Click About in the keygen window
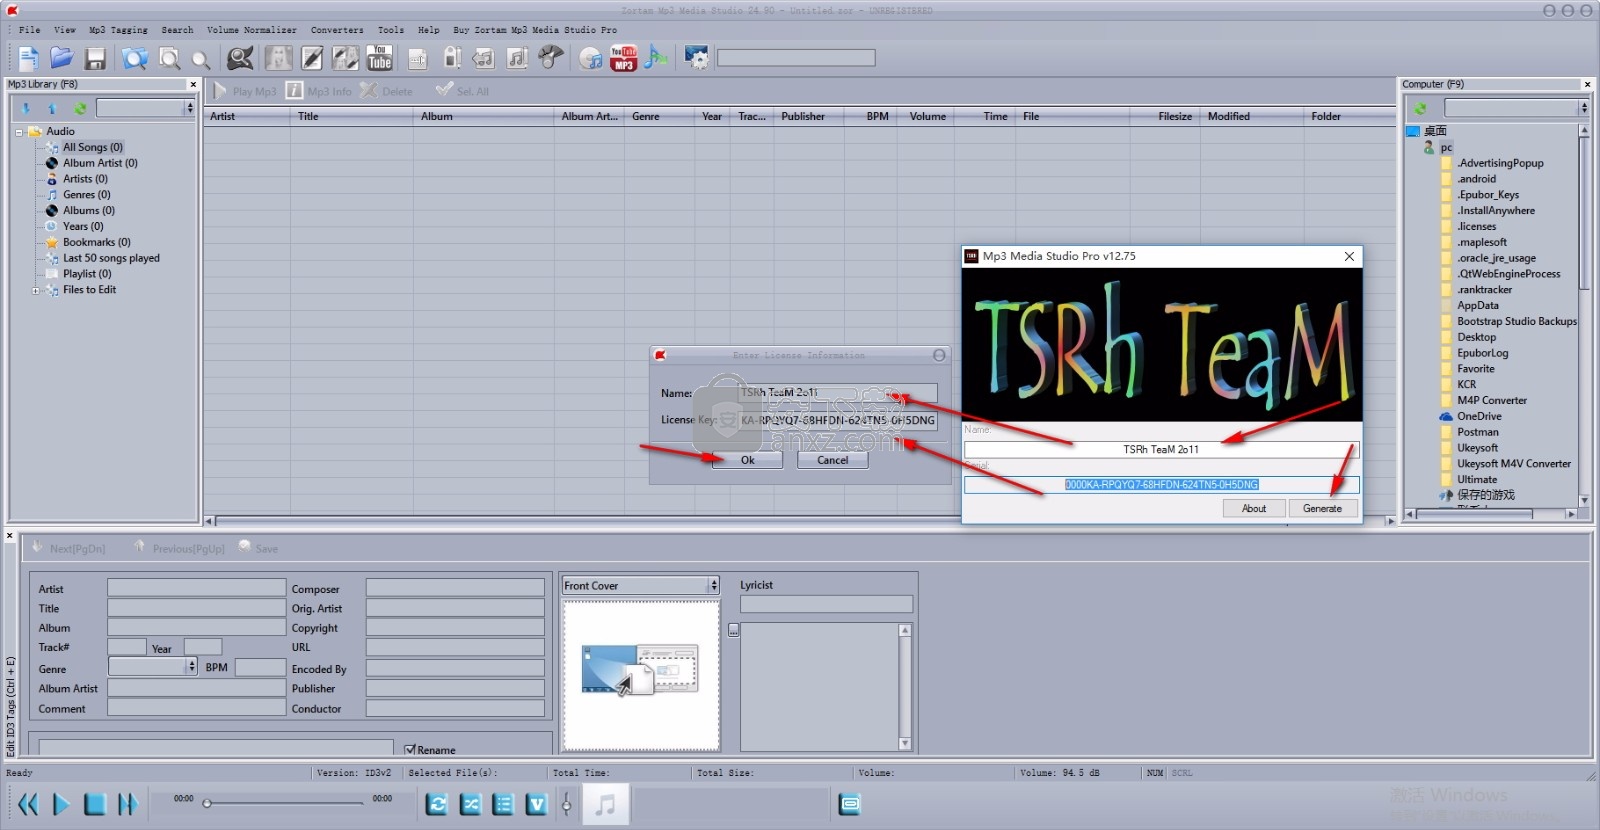The image size is (1600, 830). tap(1254, 508)
